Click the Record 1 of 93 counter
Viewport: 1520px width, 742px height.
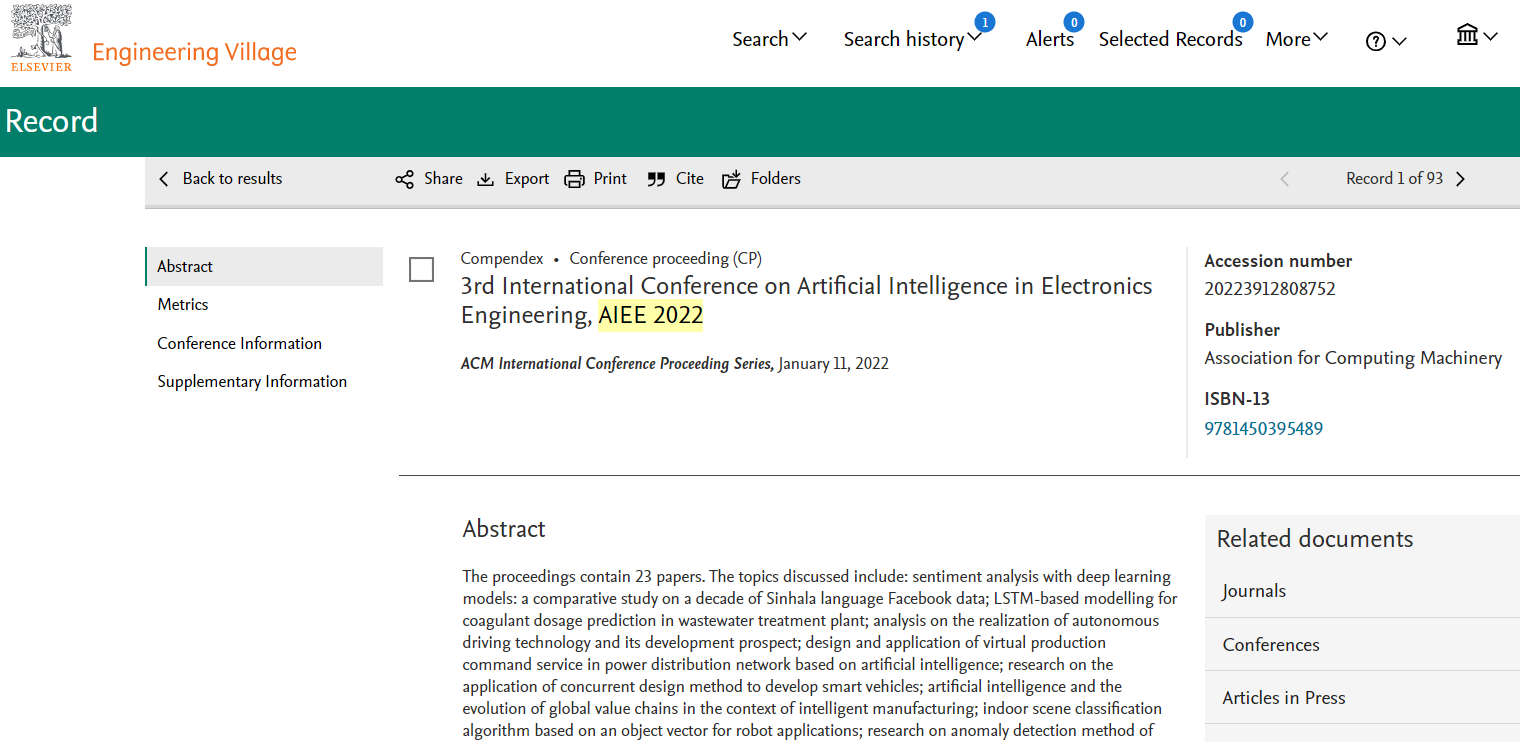[x=1394, y=179]
